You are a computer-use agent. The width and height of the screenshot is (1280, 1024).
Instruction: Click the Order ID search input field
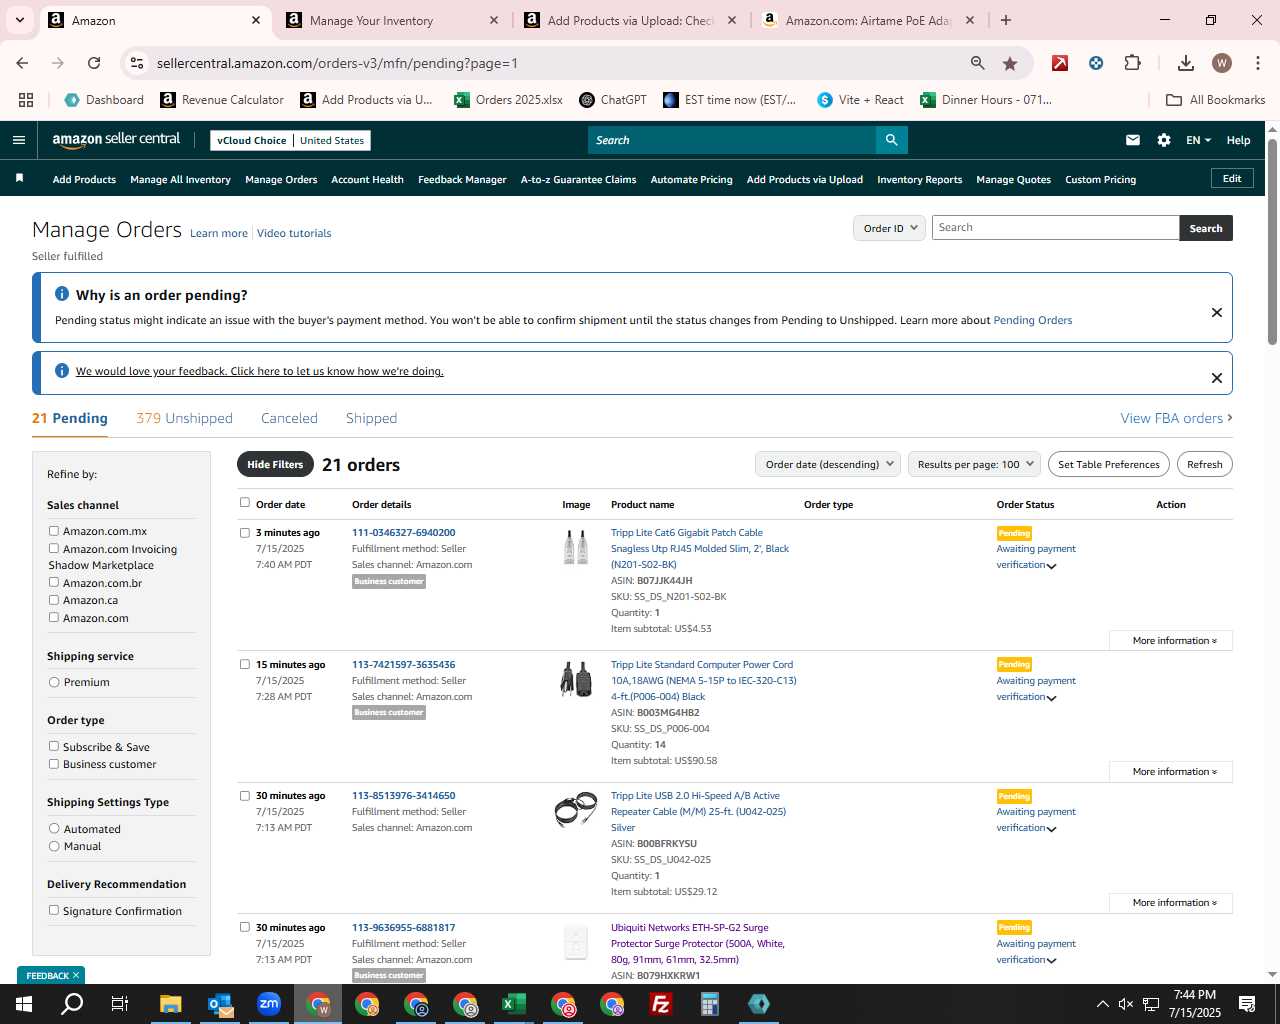pos(1055,228)
